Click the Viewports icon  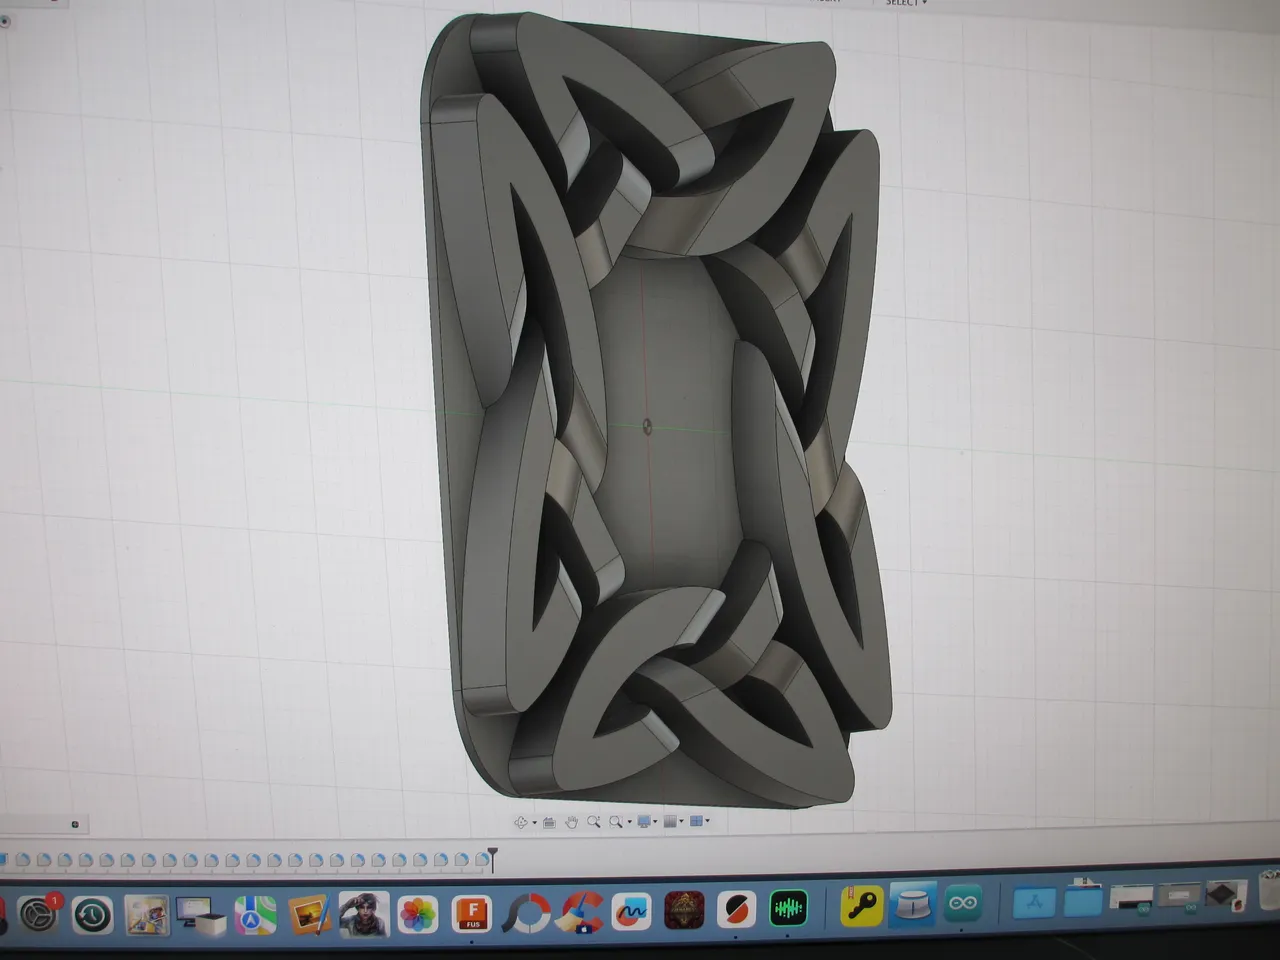(696, 822)
